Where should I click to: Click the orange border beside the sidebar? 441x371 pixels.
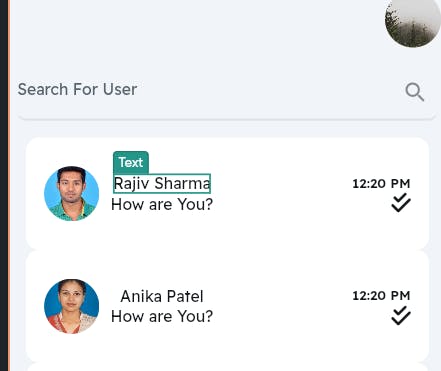coord(9,185)
